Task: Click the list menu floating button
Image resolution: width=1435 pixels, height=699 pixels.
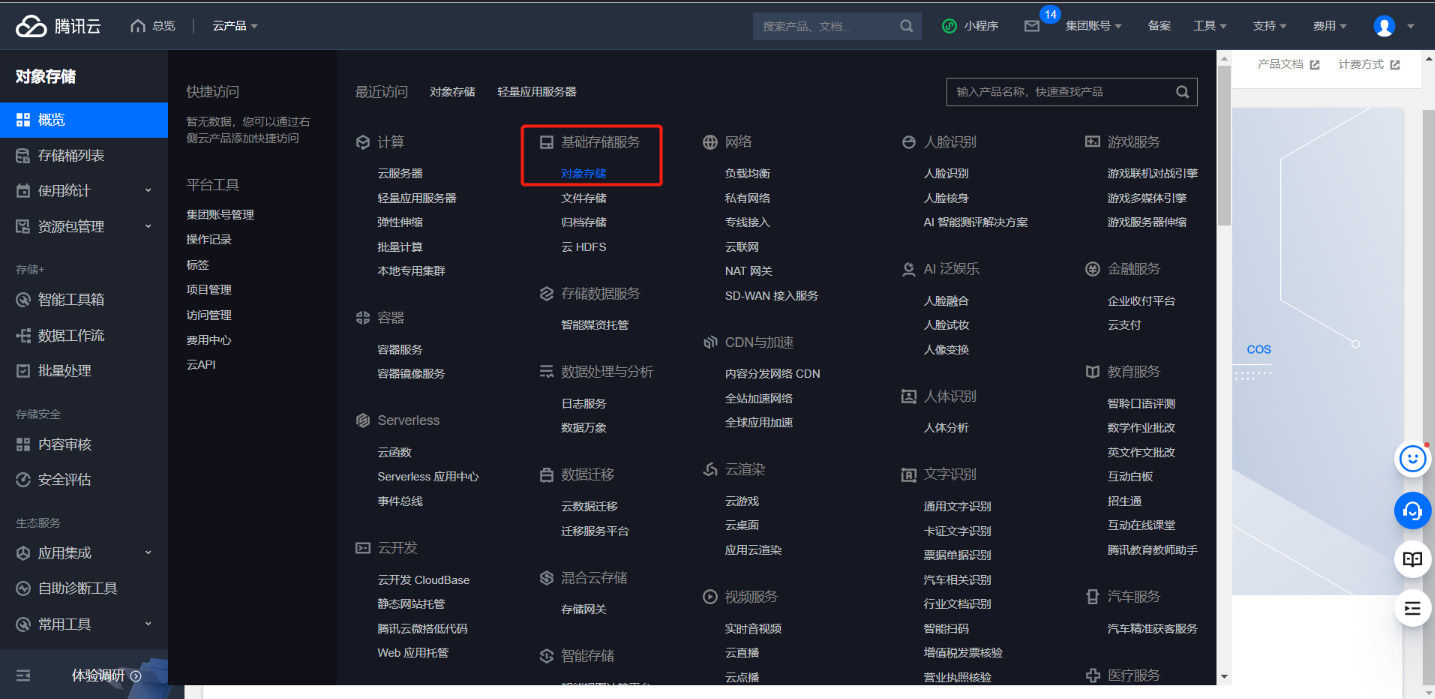Action: pos(1412,607)
